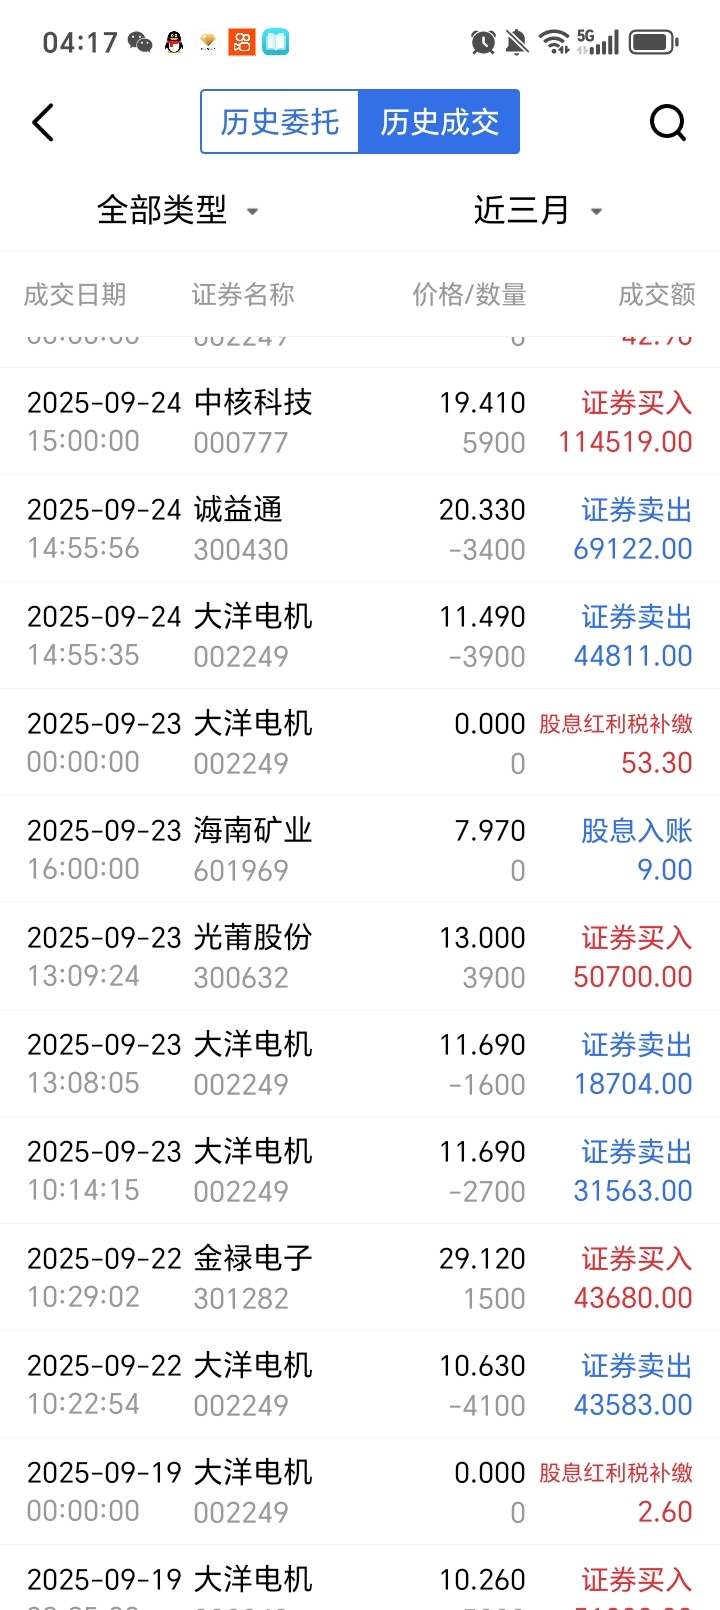Screen dimensions: 720x1610
Task: Tap the Wi-Fi signal icon
Action: point(553,42)
